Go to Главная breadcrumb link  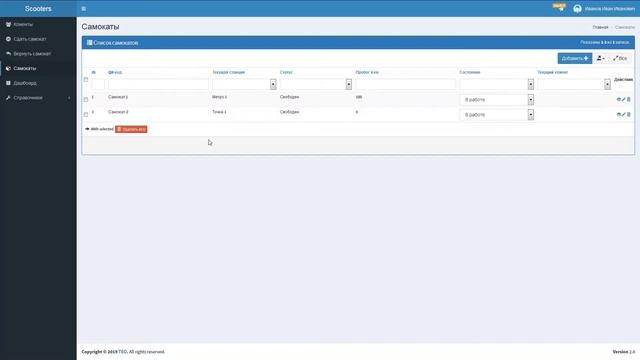(x=600, y=27)
